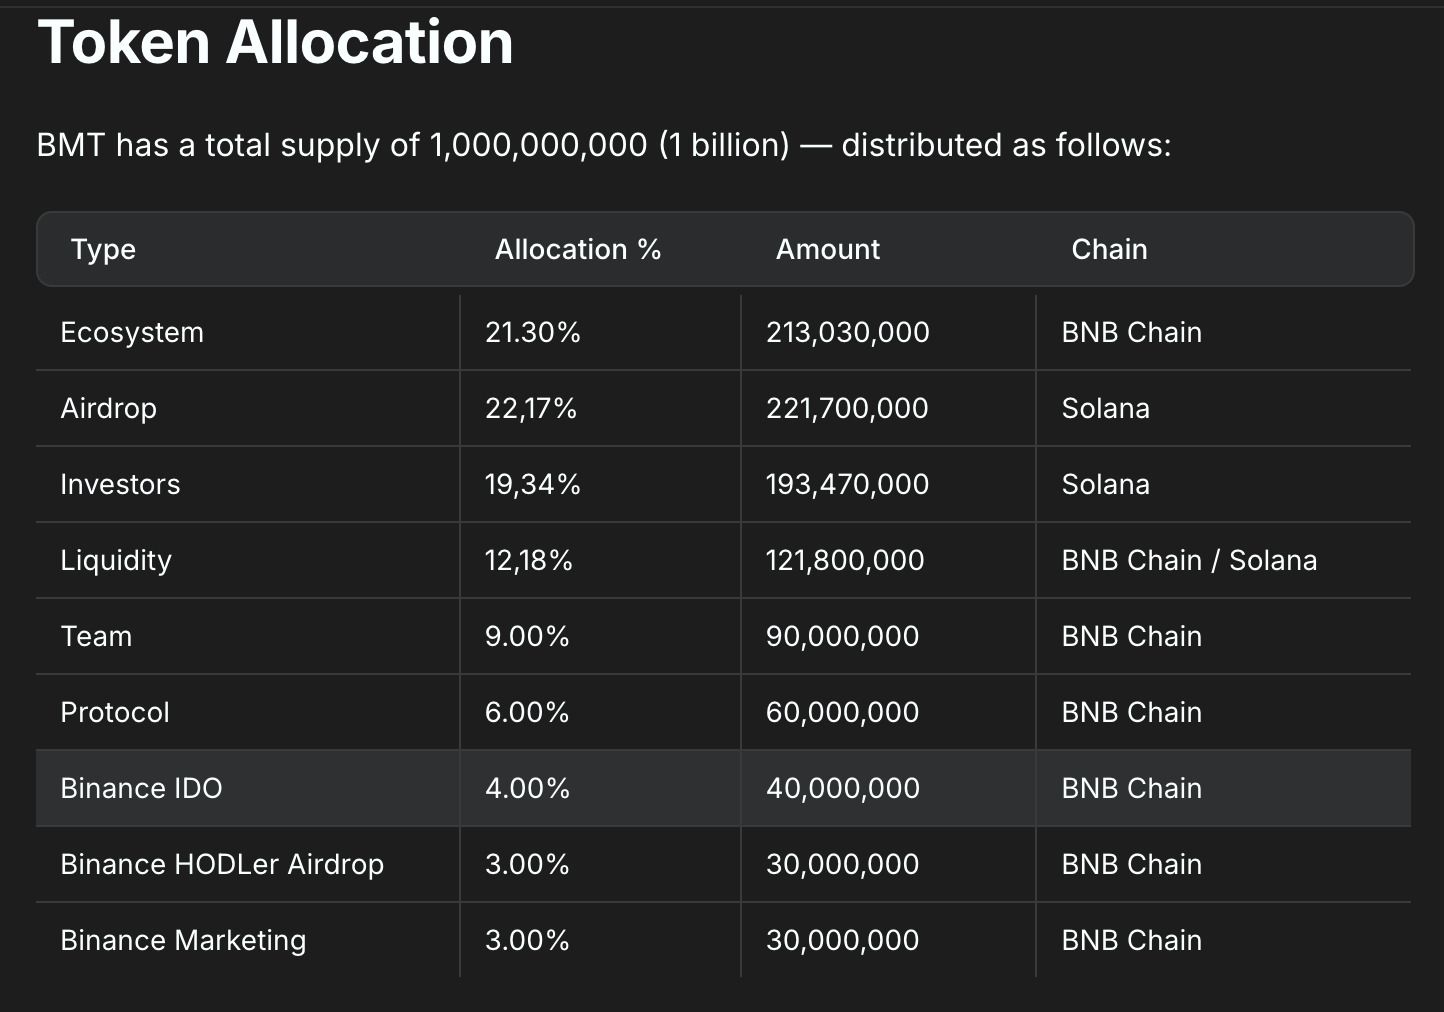Click the Type column header
This screenshot has height=1012, width=1444.
point(103,249)
